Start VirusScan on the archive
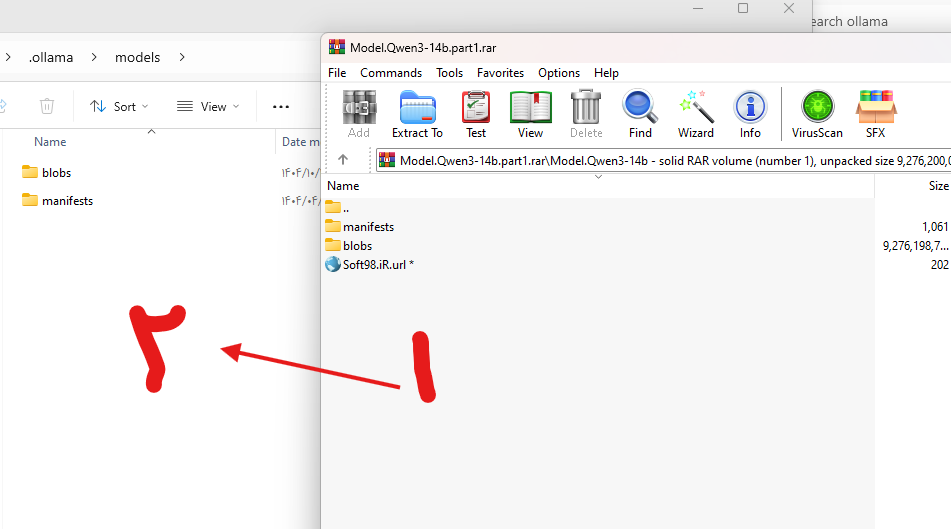 [817, 114]
